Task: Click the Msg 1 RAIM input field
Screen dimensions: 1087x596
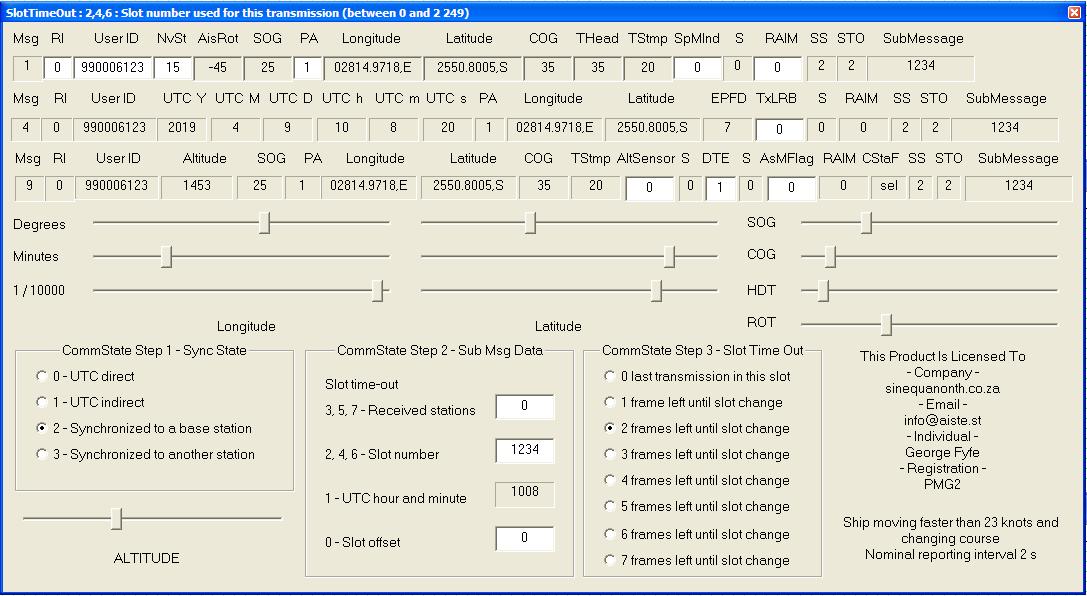Action: tap(777, 68)
